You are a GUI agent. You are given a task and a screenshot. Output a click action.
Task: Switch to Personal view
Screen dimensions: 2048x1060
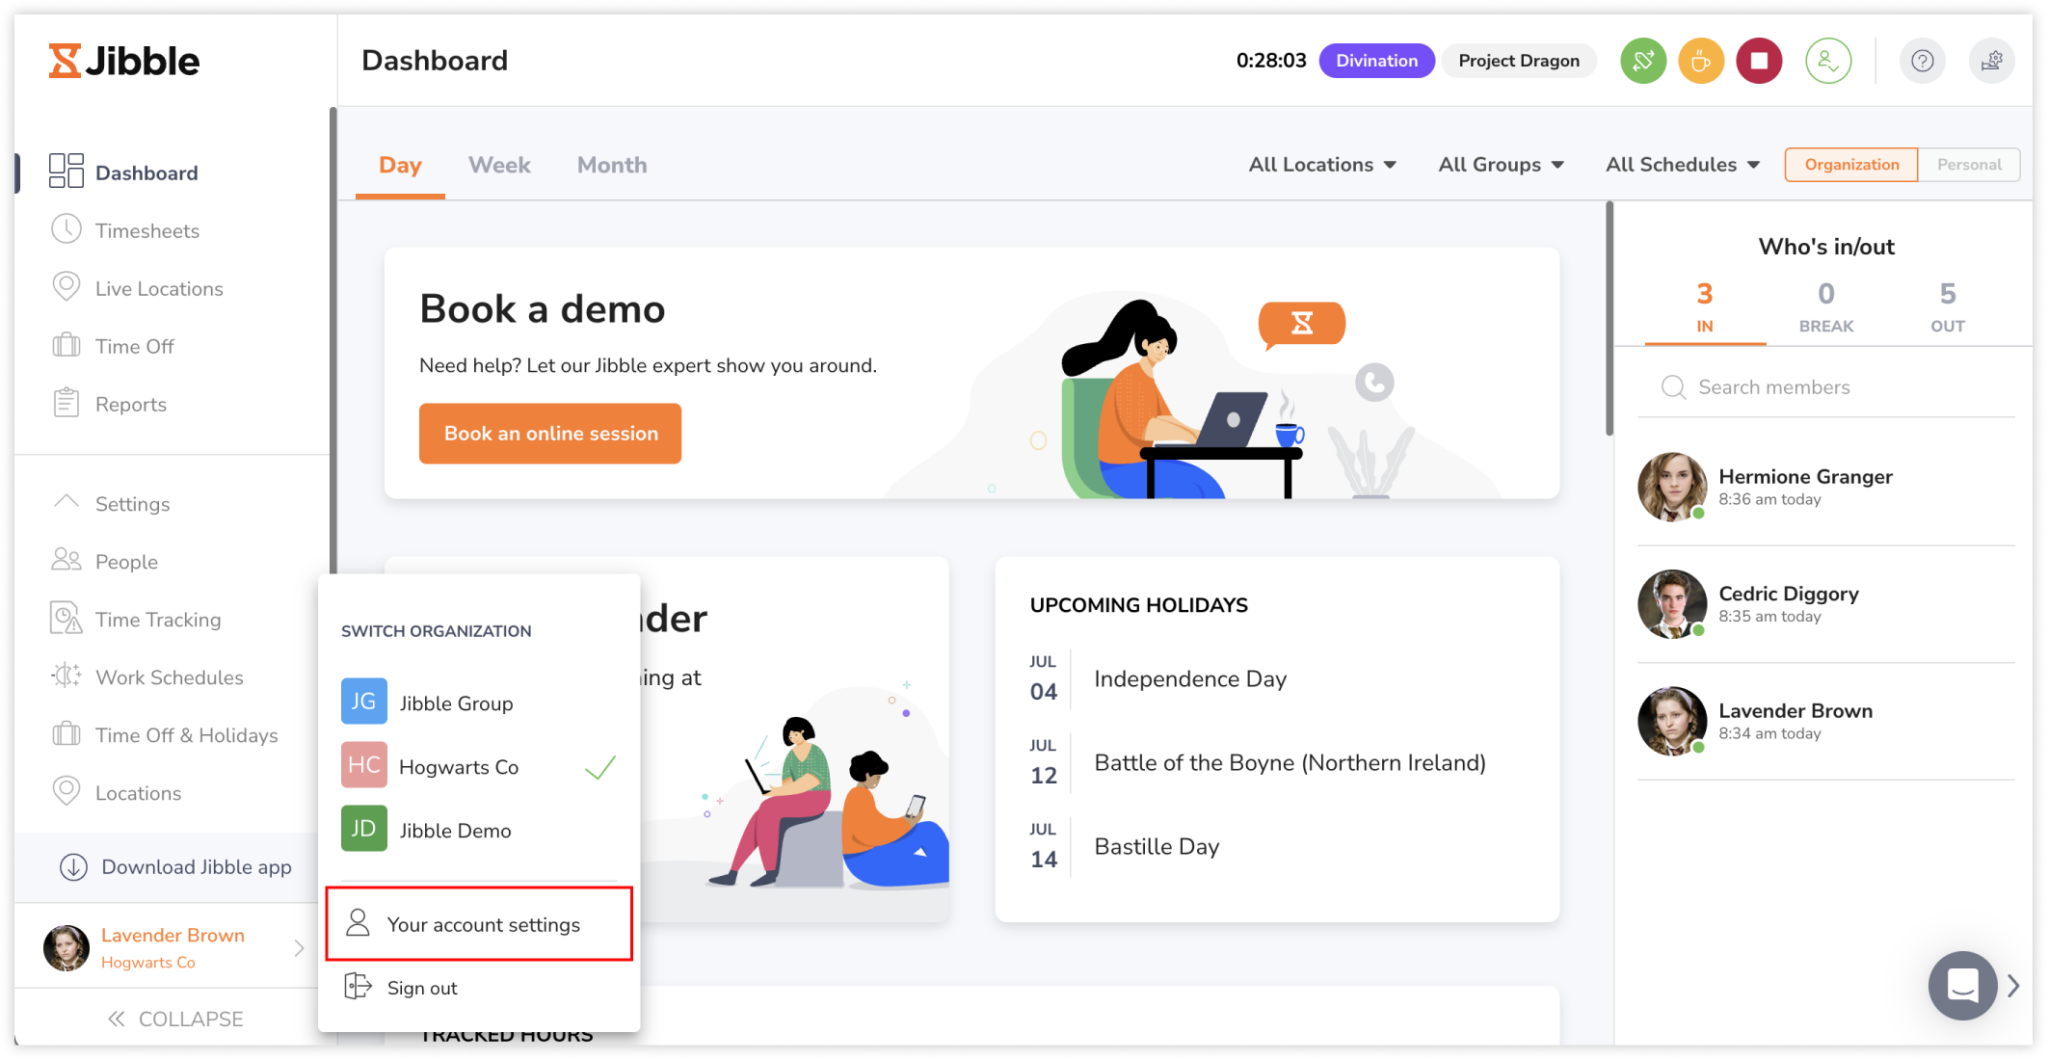coord(1968,164)
